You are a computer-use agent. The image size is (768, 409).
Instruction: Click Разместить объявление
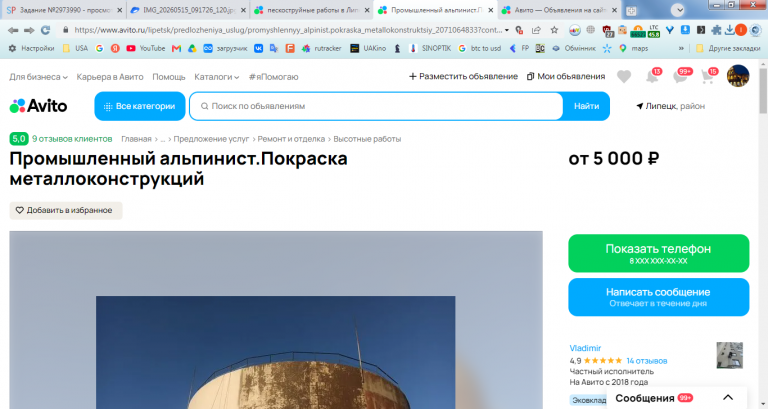pos(463,76)
